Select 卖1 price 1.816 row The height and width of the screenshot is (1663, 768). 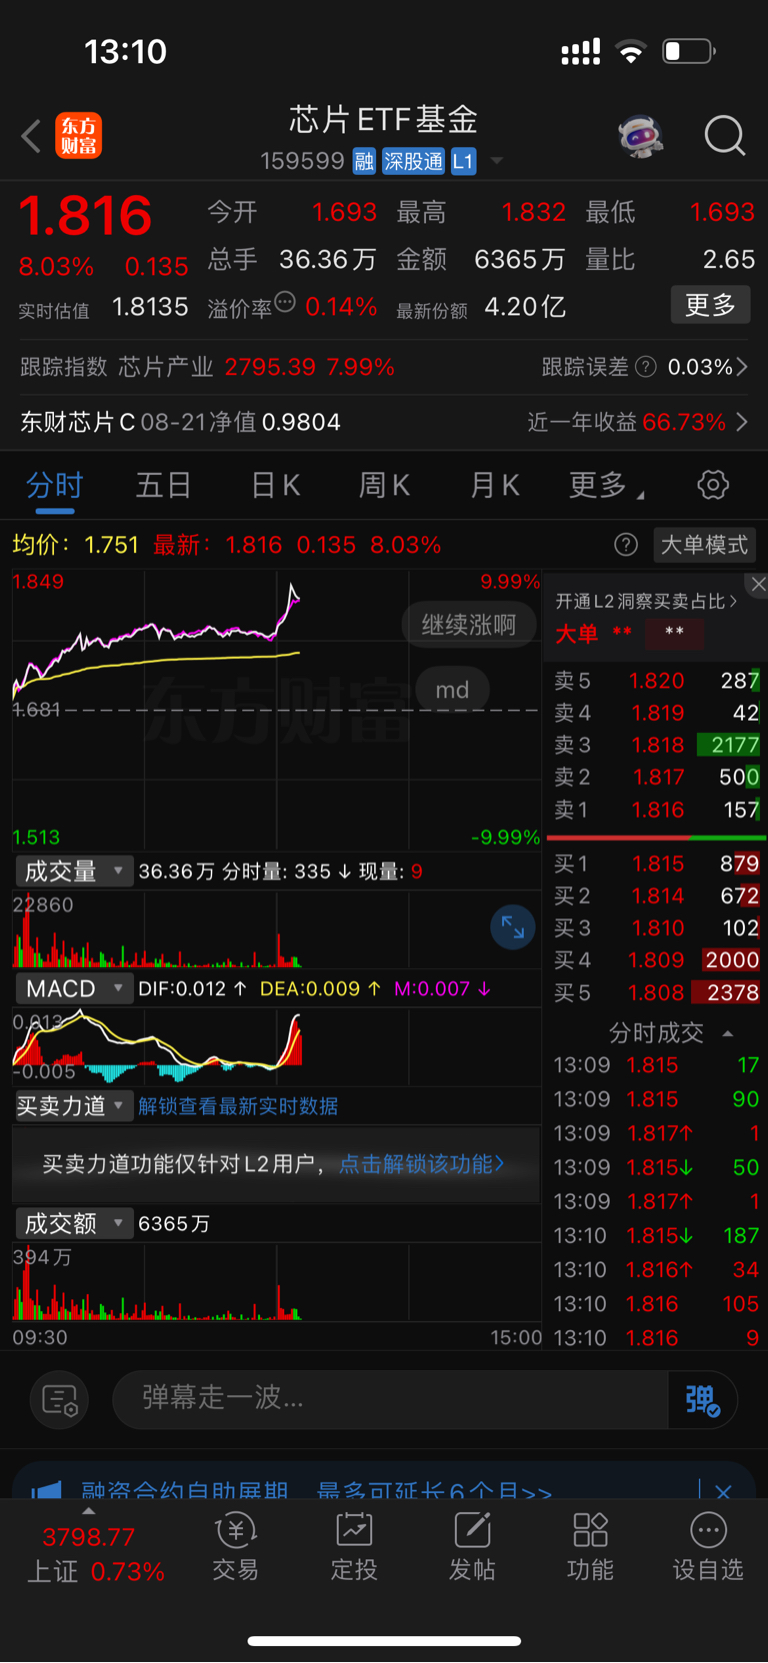[x=656, y=810]
